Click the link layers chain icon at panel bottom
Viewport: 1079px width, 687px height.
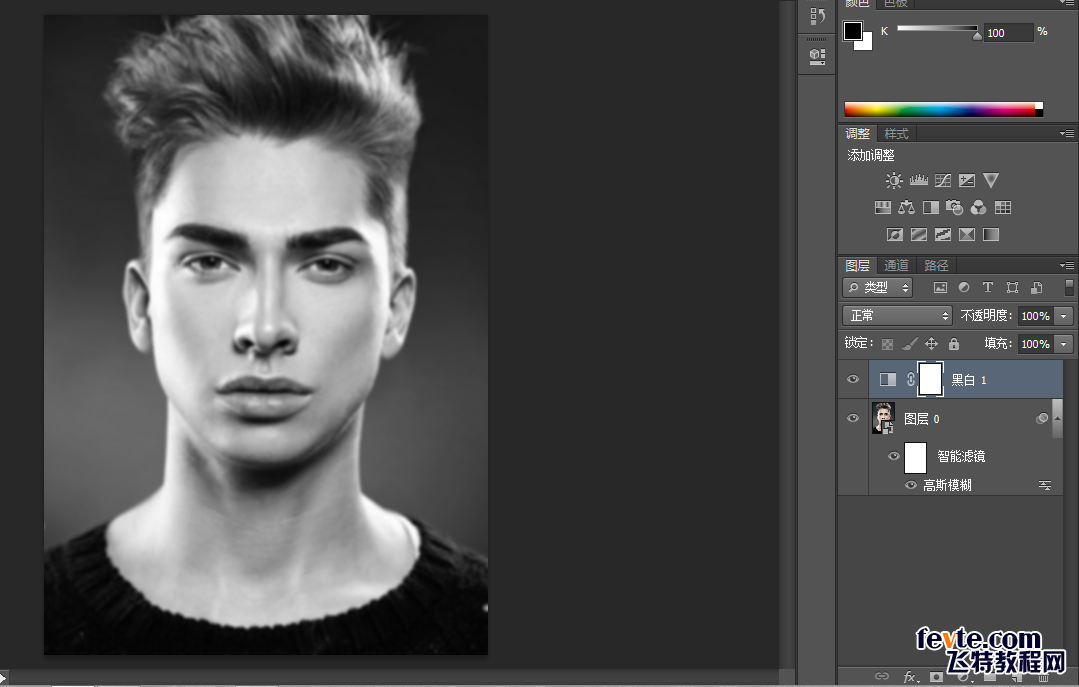pos(882,677)
